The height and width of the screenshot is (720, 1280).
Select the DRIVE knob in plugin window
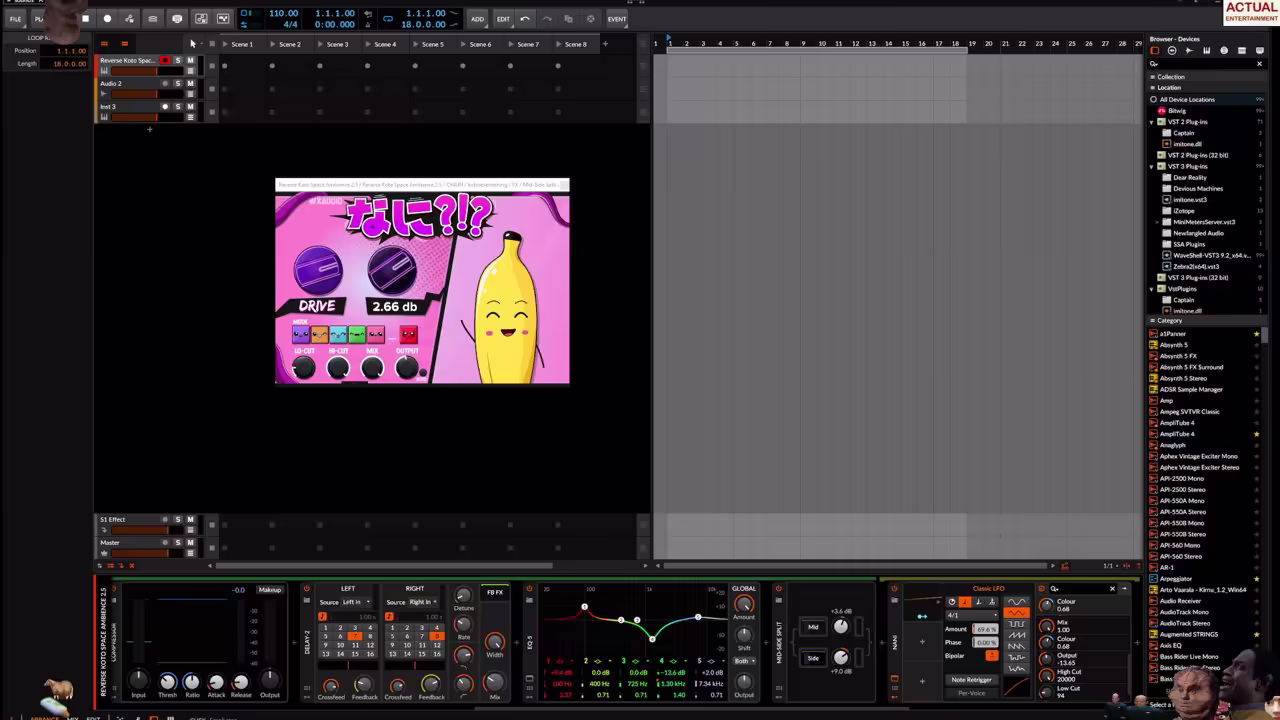point(318,270)
